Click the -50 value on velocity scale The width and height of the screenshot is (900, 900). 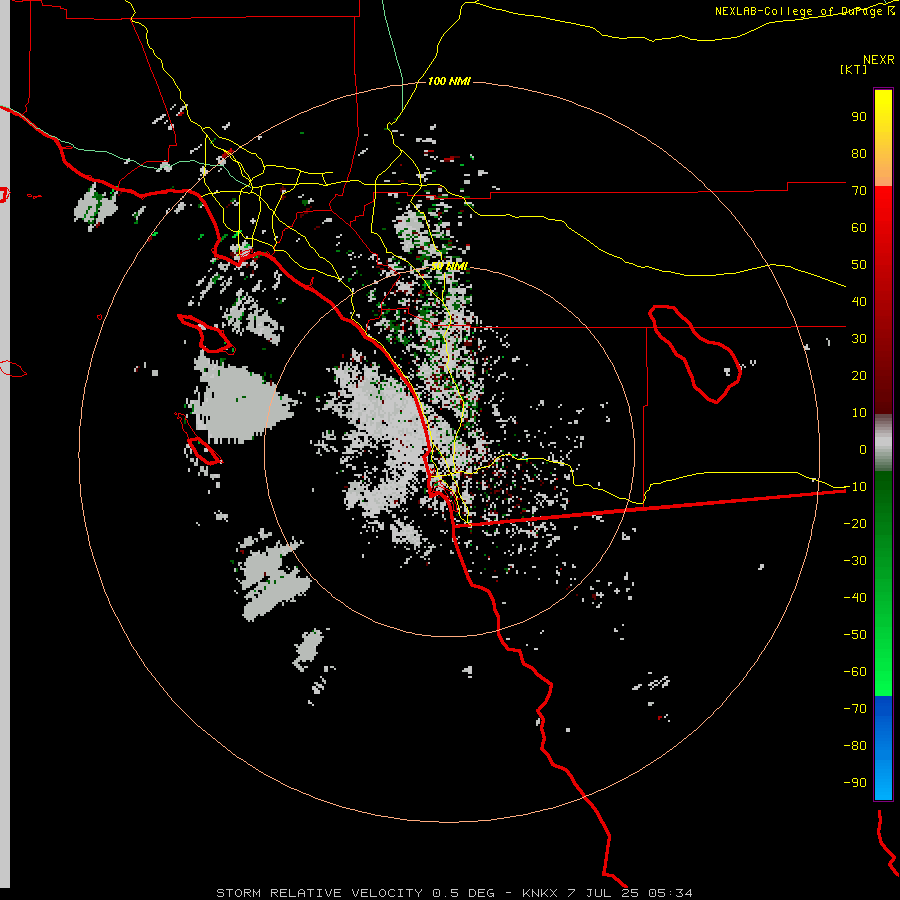coord(855,634)
